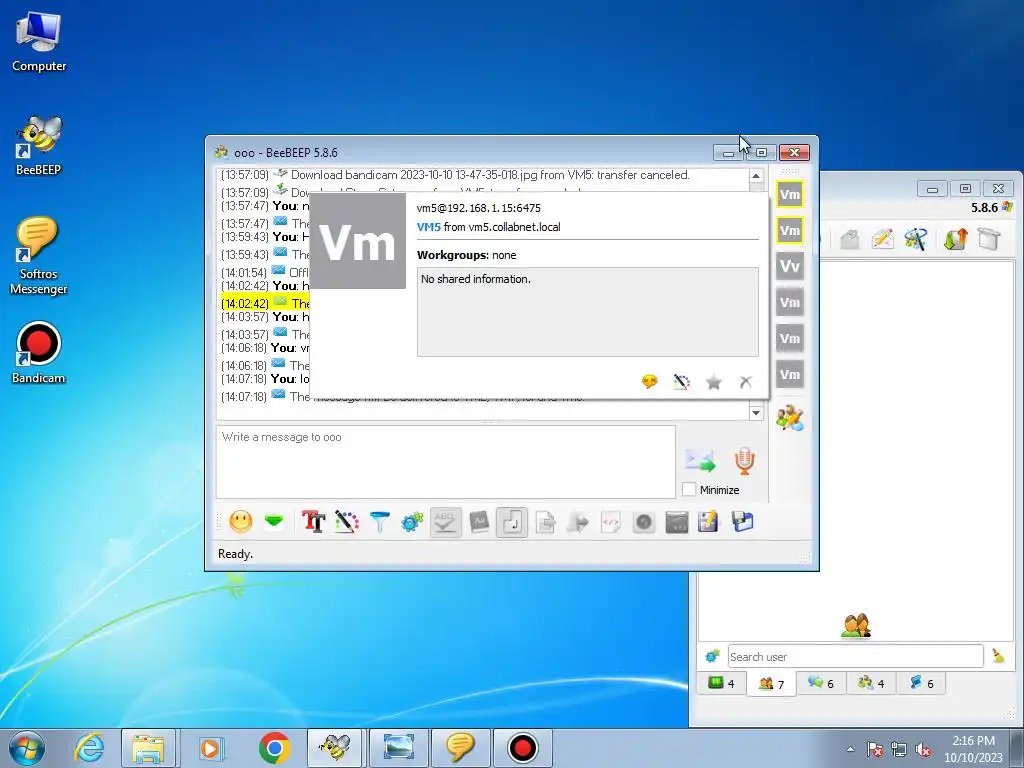Viewport: 1024px width, 768px height.
Task: Enable the Minimize checkbox
Action: pos(688,490)
